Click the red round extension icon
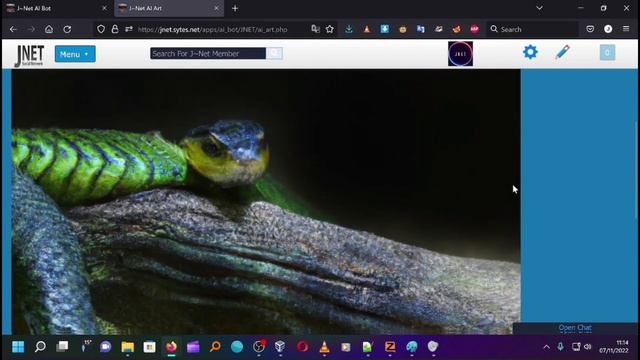Viewport: 640px width, 360px height. pos(474,29)
